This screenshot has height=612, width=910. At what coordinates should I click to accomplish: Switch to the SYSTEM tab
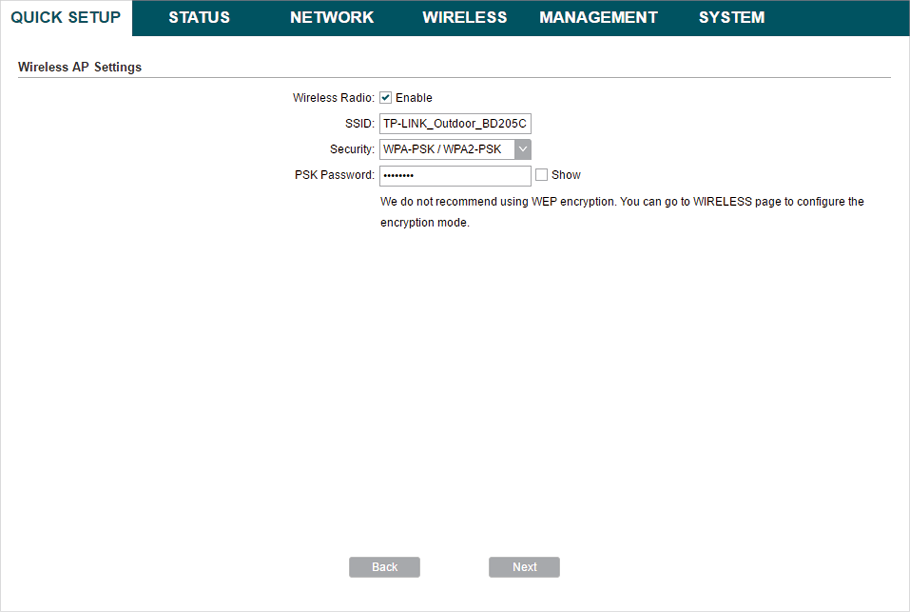(731, 18)
